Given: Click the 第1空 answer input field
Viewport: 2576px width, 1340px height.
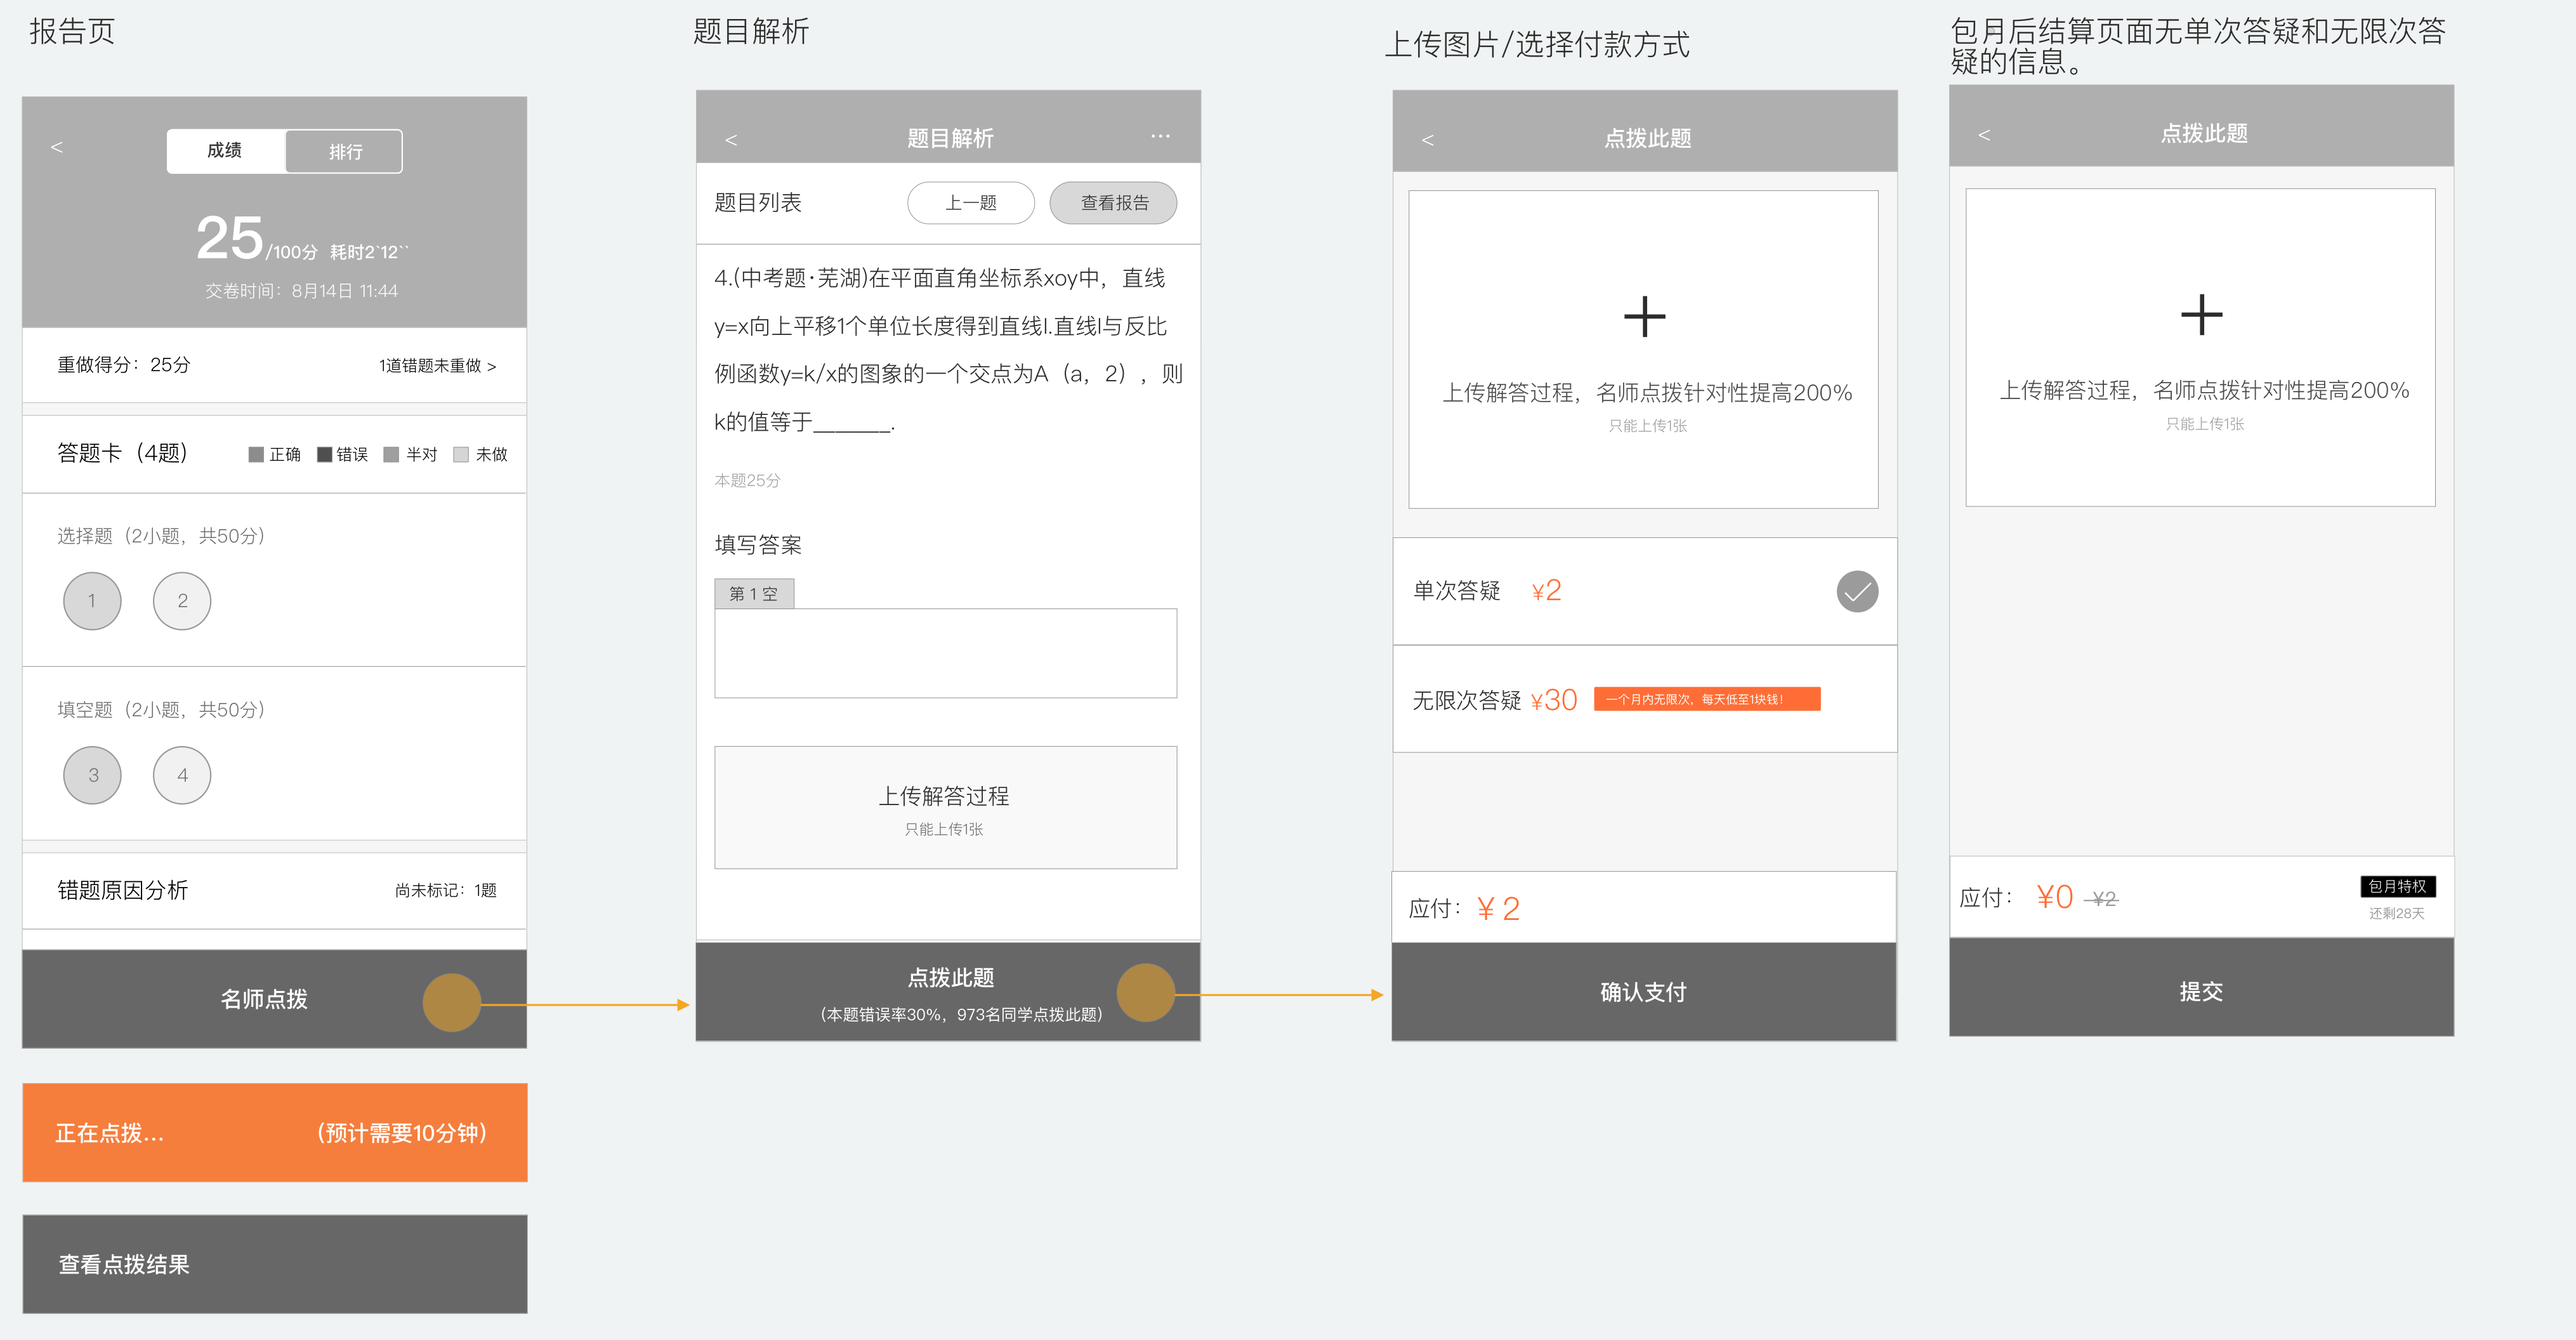Looking at the screenshot, I should (x=945, y=652).
